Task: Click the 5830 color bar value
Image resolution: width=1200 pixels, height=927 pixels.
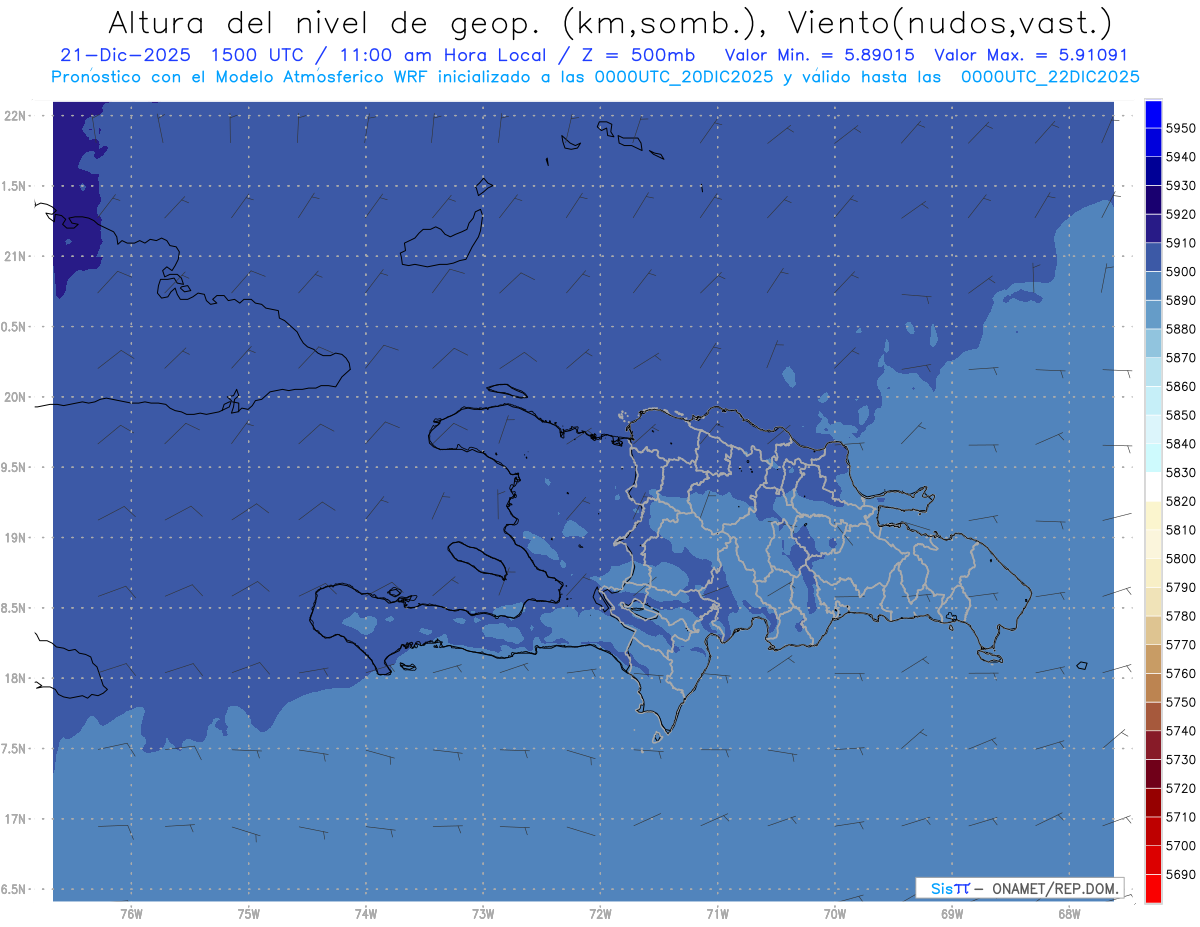Action: tap(1180, 472)
